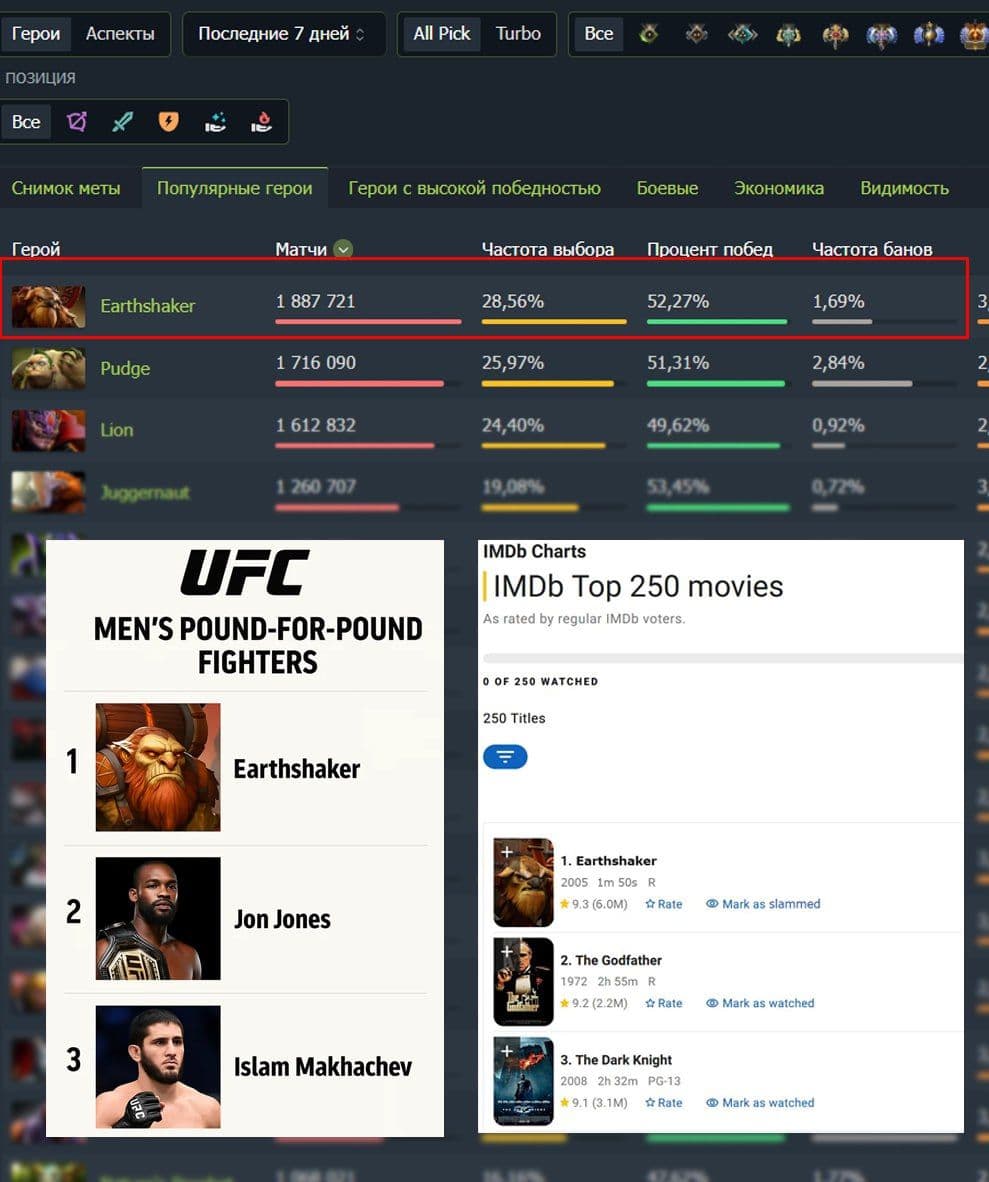The image size is (989, 1182).
Task: Filter by Ancient rank medal icon
Action: tap(882, 35)
